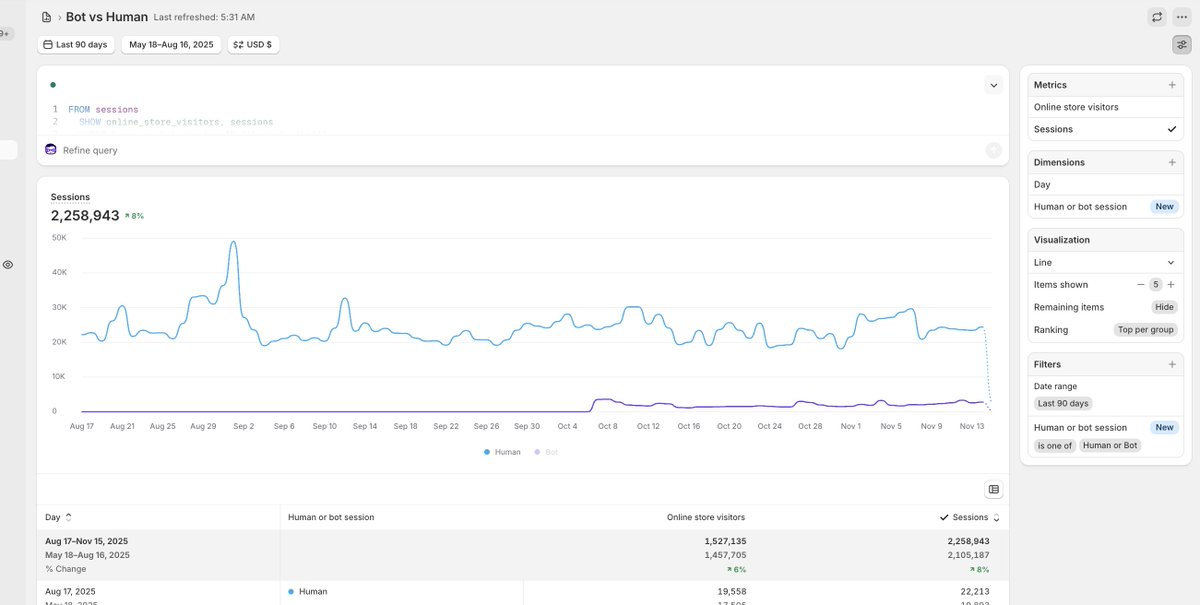
Task: Toggle Remaining items Hide setting
Action: coord(1164,307)
